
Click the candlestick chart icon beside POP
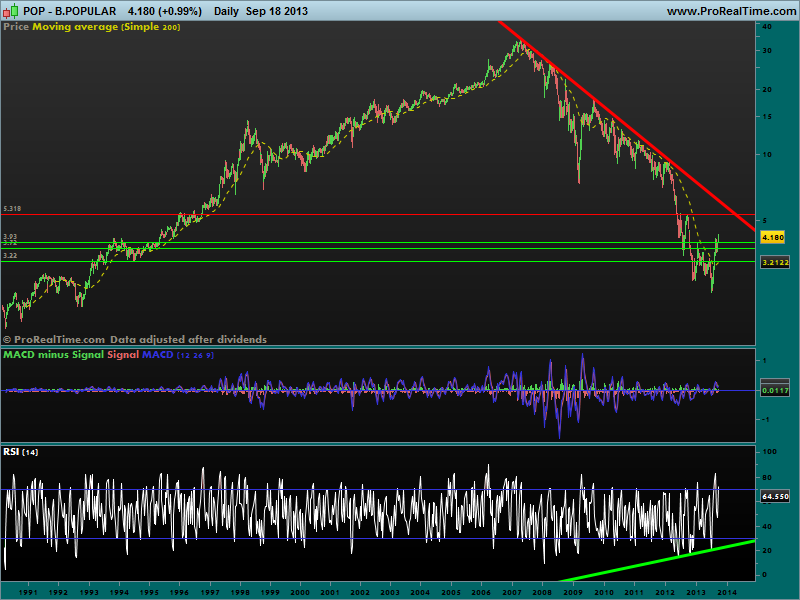tap(11, 10)
